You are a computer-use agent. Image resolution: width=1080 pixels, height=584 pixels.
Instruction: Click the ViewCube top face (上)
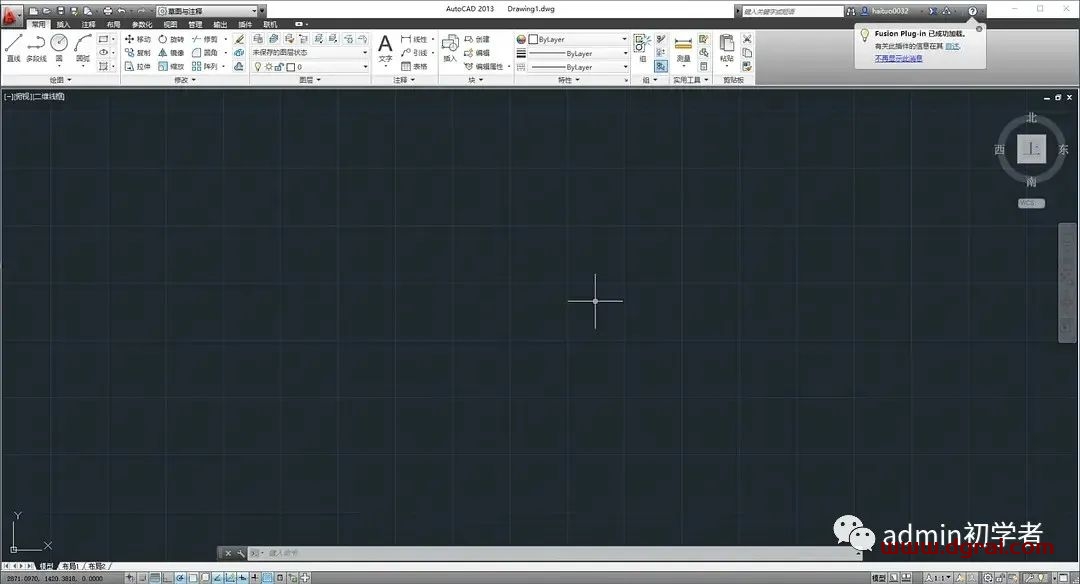coord(1031,149)
